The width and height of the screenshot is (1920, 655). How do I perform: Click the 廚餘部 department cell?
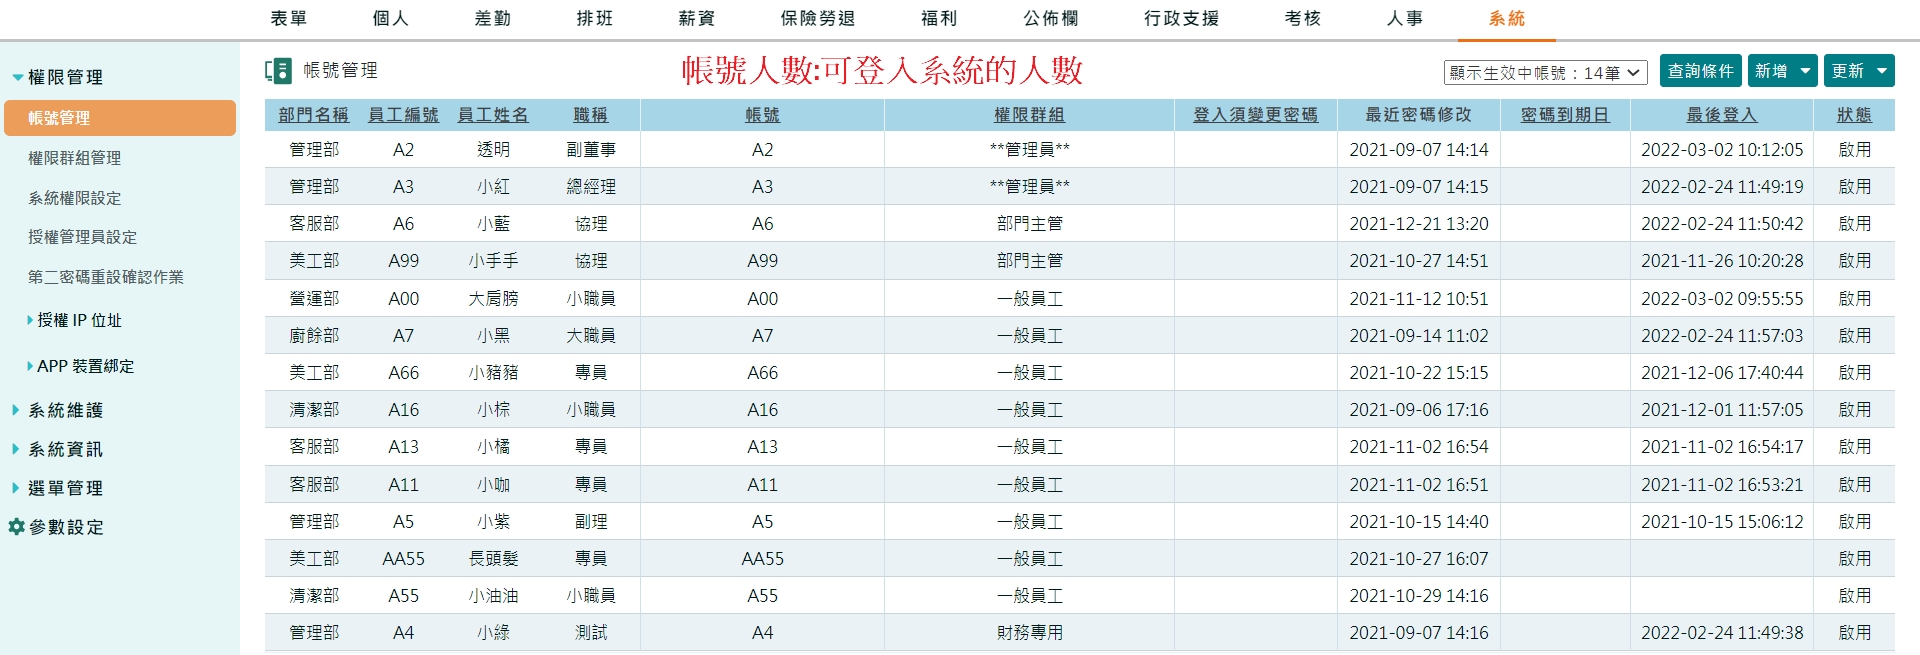tap(314, 336)
